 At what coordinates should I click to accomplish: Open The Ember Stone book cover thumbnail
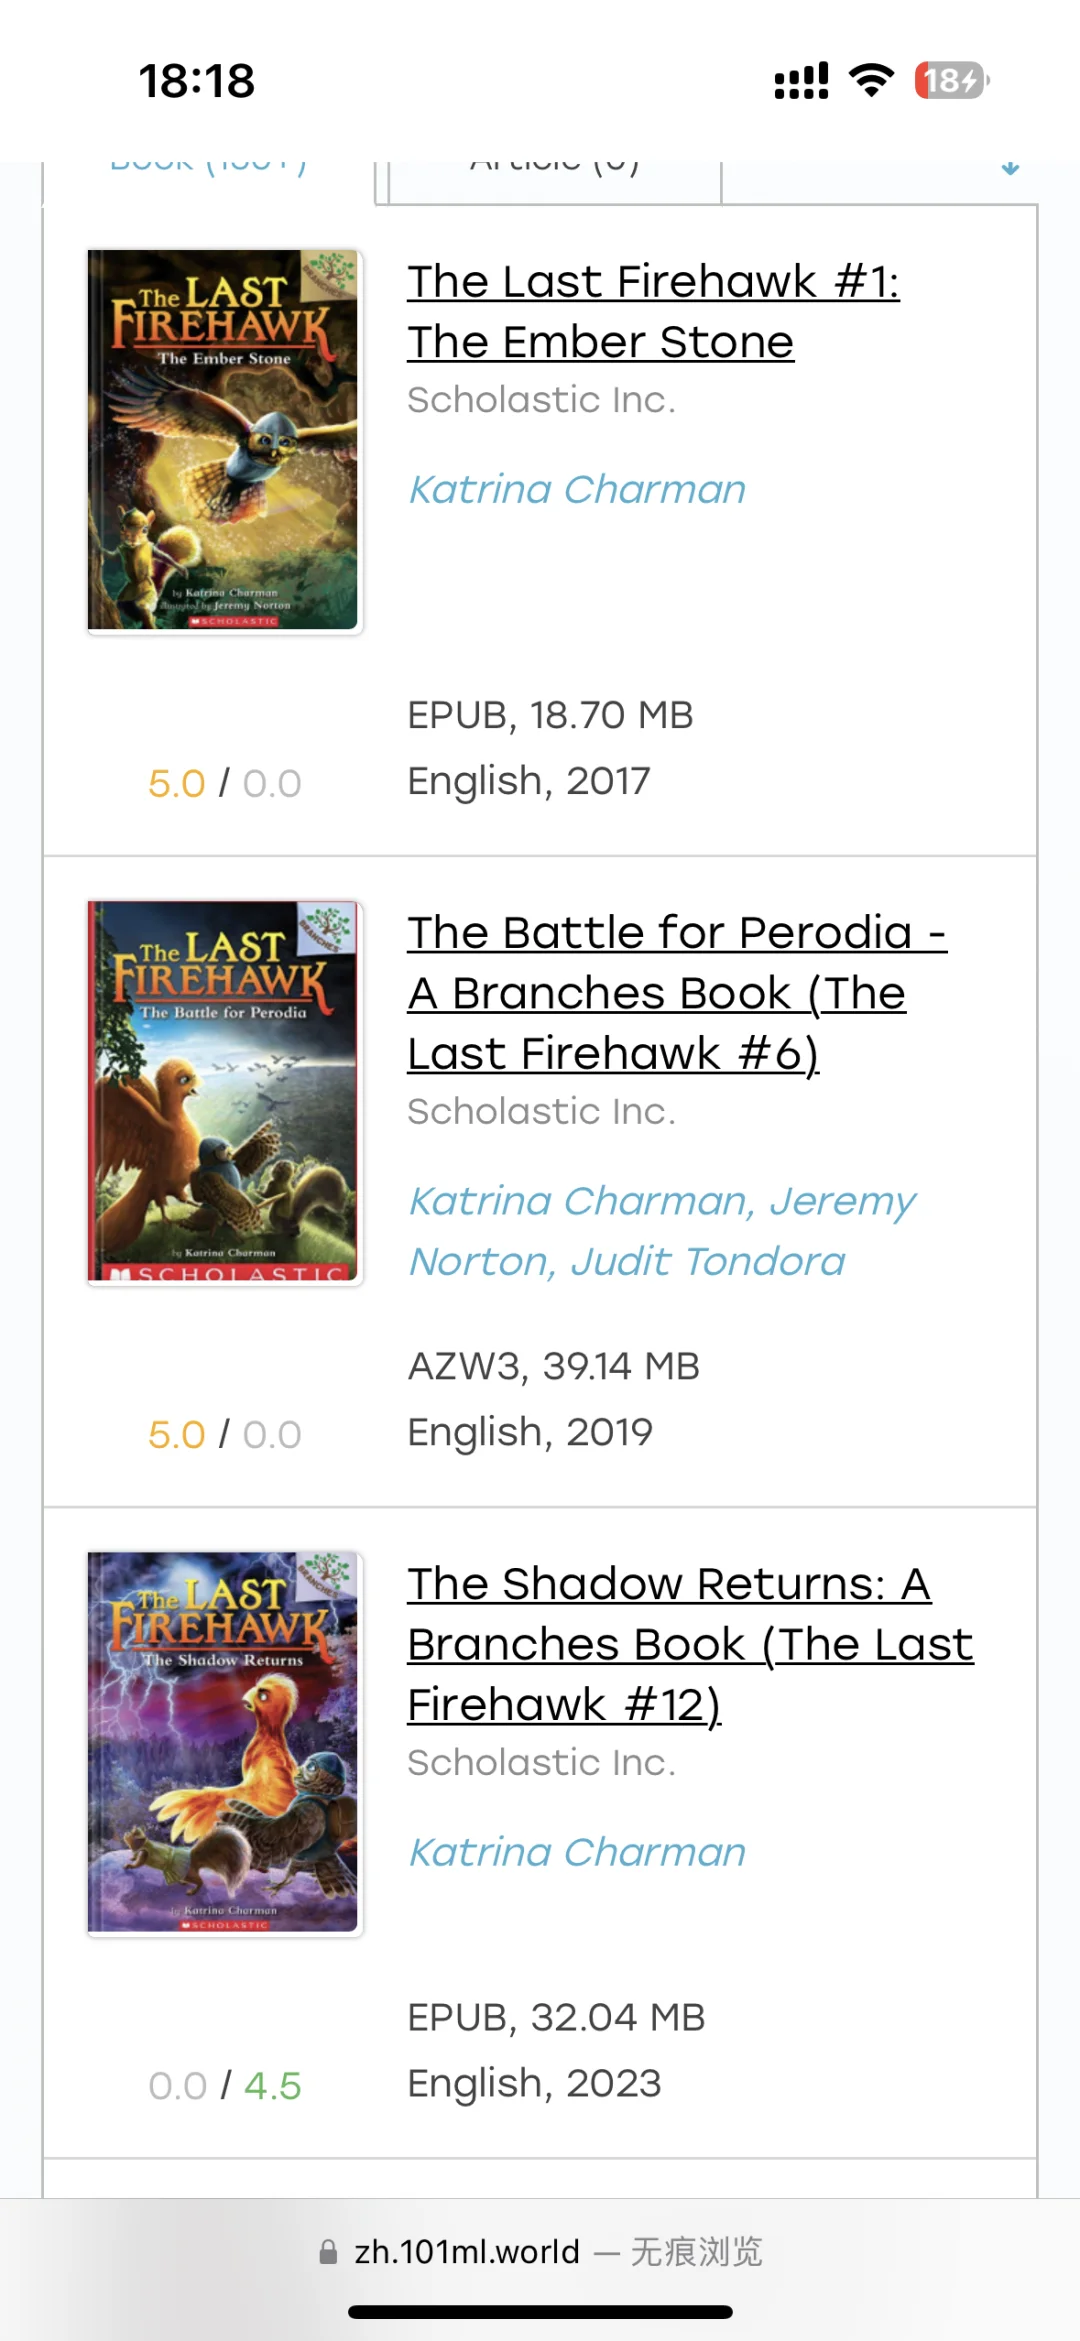(224, 440)
